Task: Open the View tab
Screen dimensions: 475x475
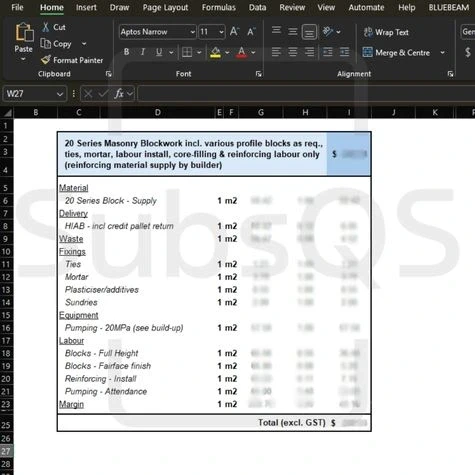Action: (326, 7)
